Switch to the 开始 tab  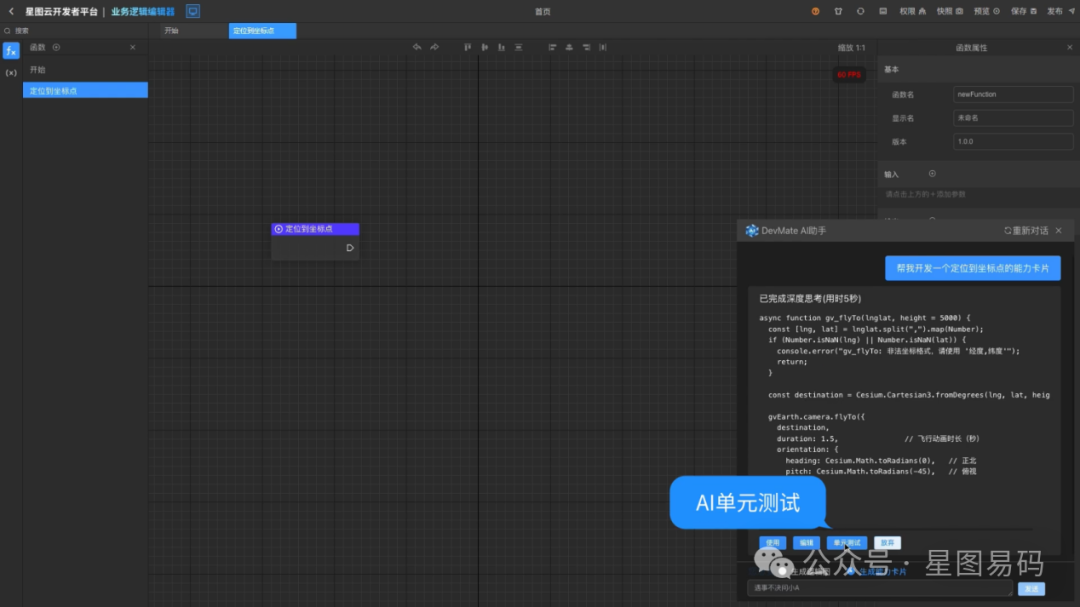(194, 30)
